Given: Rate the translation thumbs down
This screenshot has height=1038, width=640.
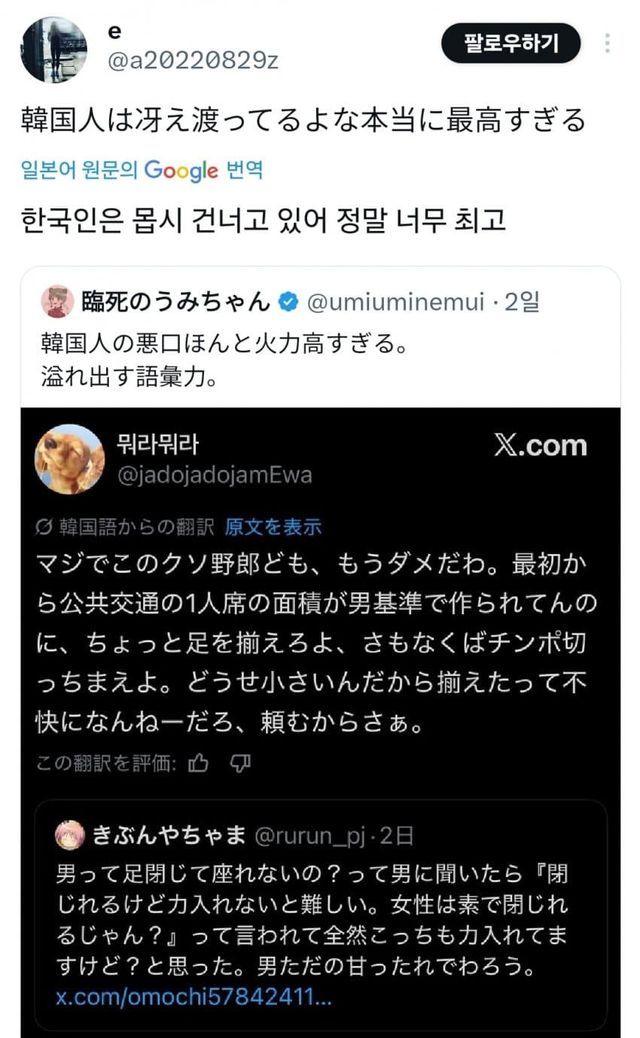Looking at the screenshot, I should click(240, 764).
